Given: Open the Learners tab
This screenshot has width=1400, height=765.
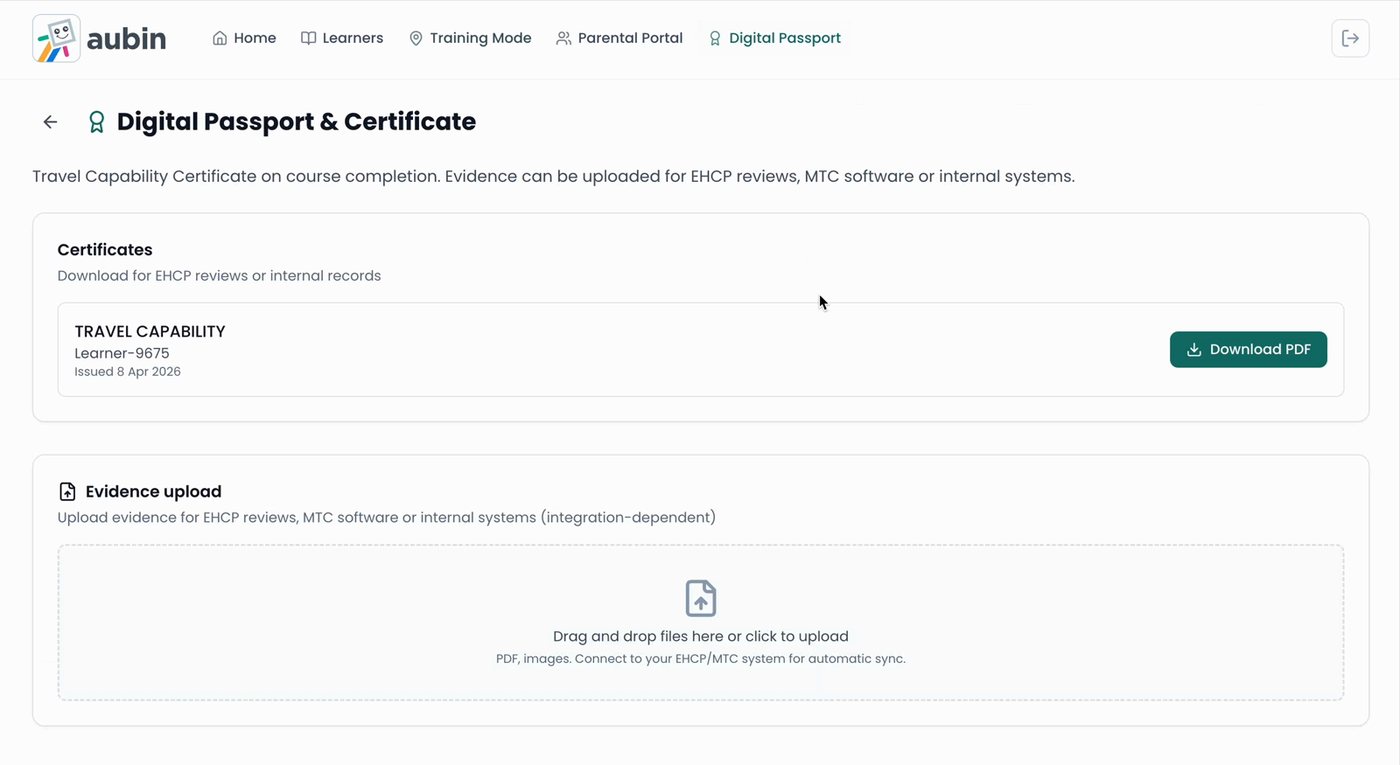Looking at the screenshot, I should pos(342,38).
